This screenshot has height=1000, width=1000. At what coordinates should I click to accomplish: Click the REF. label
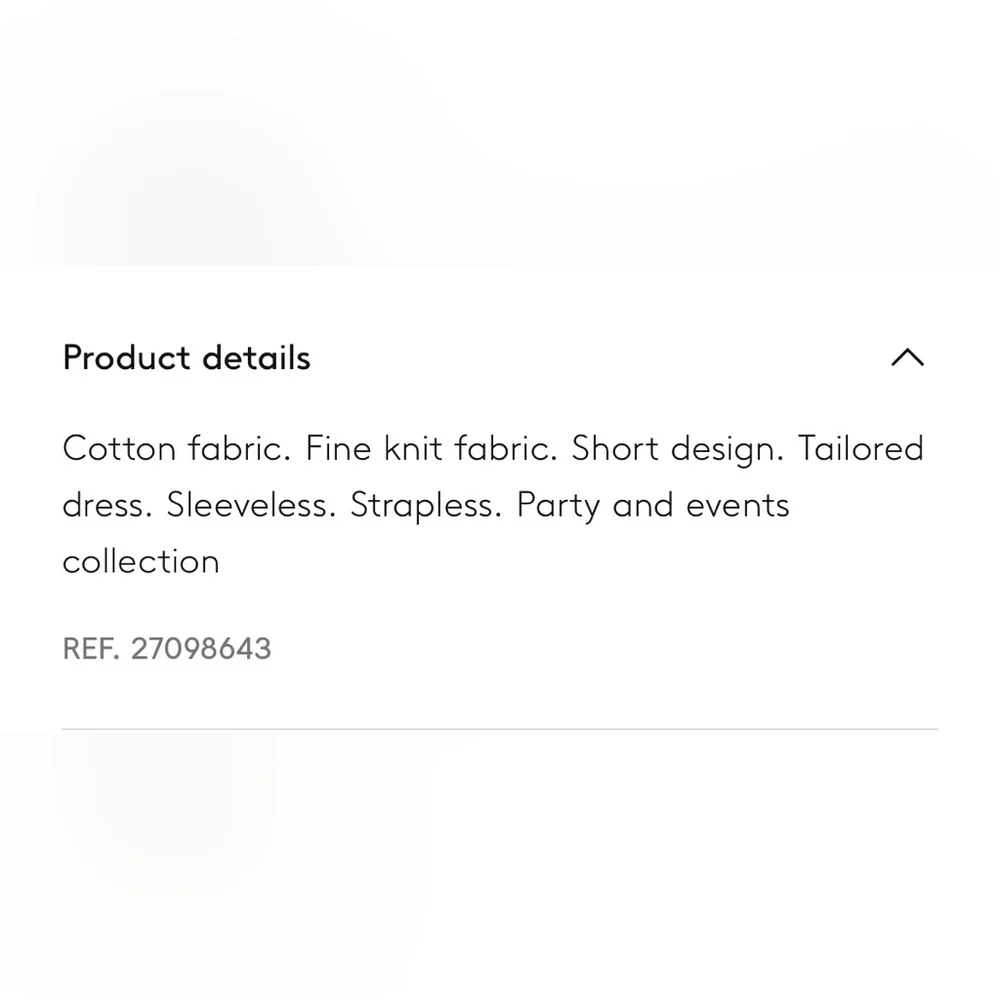(x=91, y=649)
